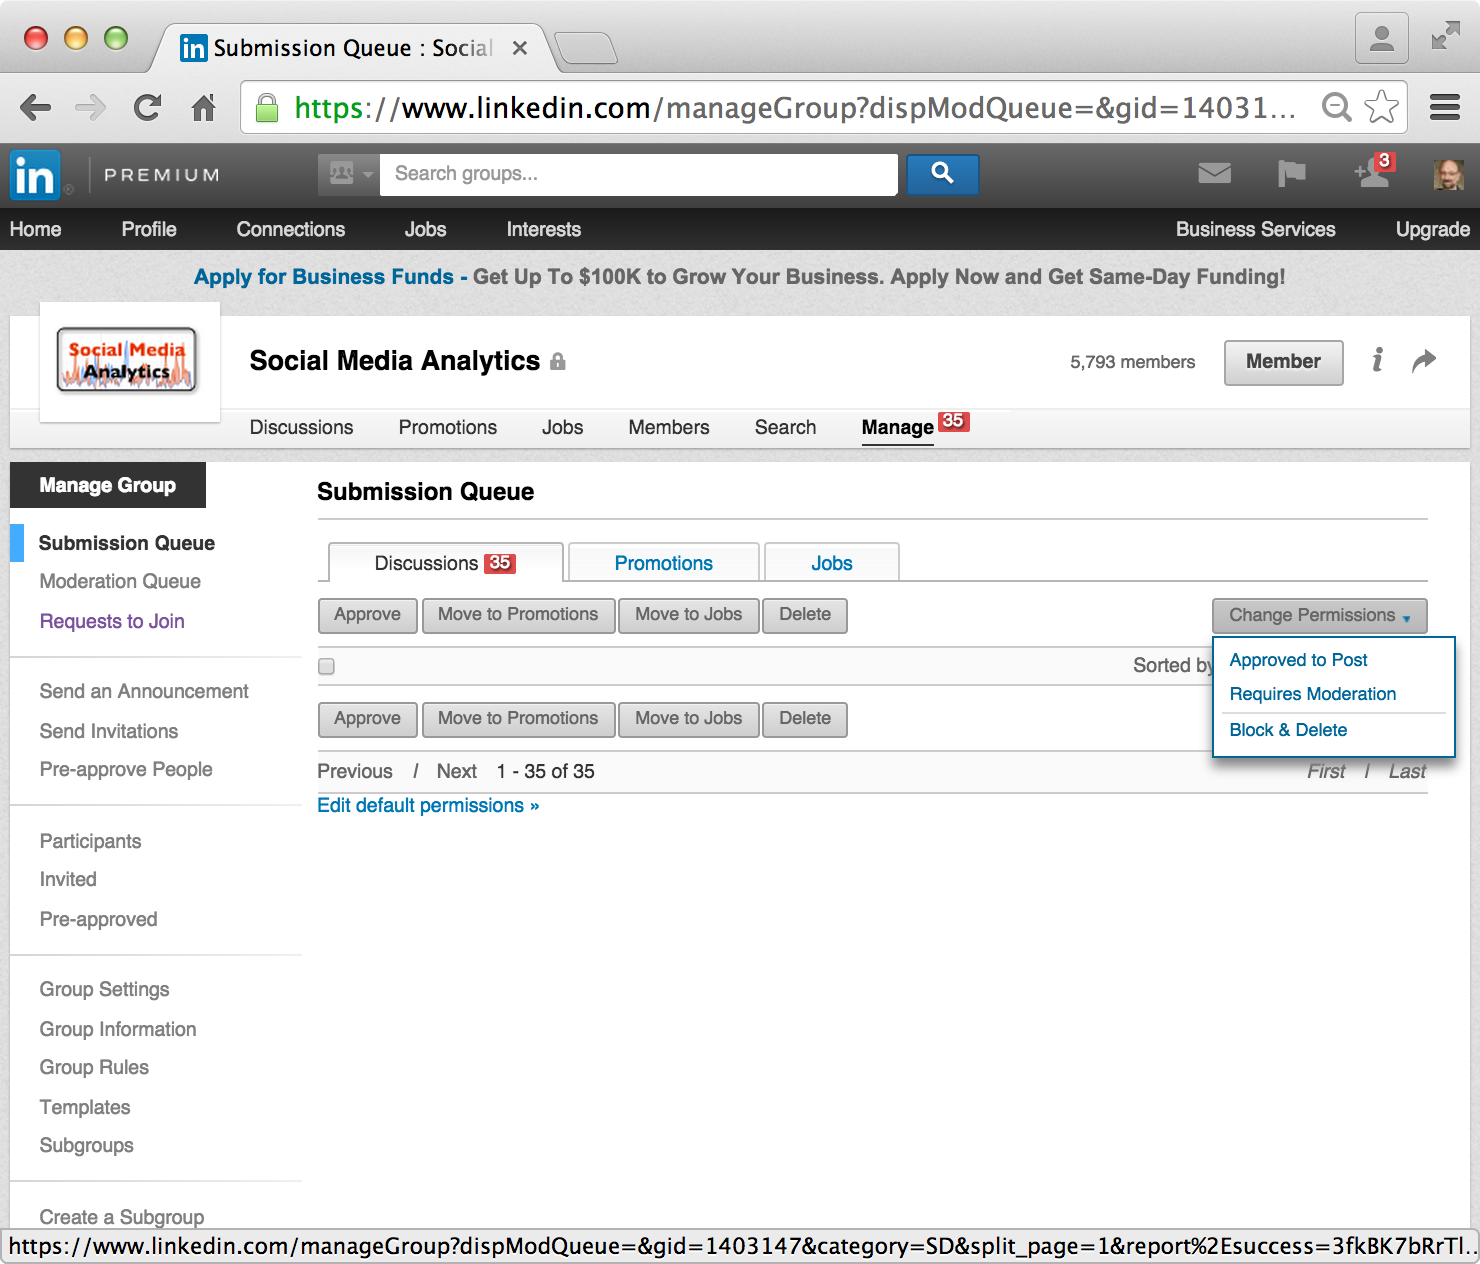Image resolution: width=1480 pixels, height=1264 pixels.
Task: Open Interests in LinkedIn nav
Action: (x=543, y=230)
